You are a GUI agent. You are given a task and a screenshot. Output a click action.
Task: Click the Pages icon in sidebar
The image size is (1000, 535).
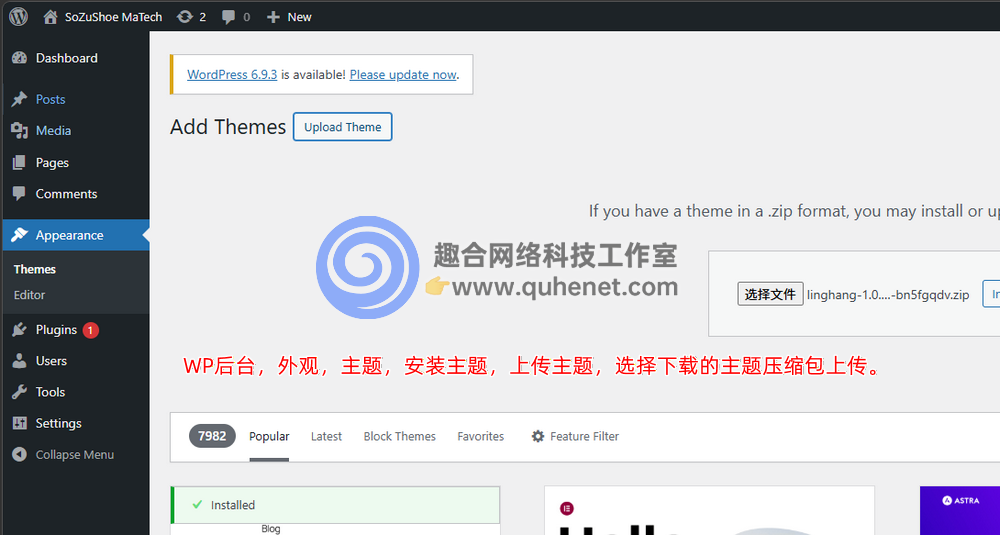[20, 163]
